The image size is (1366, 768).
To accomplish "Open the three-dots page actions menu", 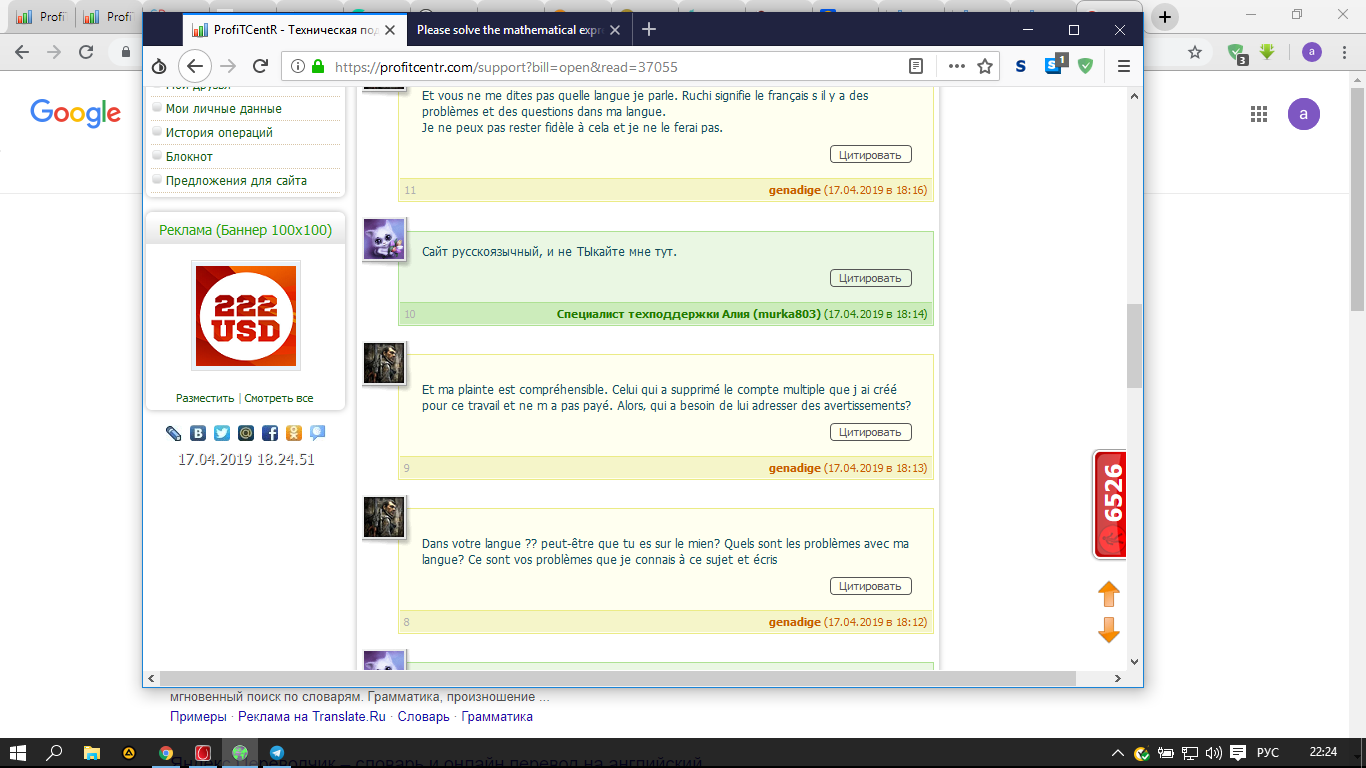I will coord(957,66).
